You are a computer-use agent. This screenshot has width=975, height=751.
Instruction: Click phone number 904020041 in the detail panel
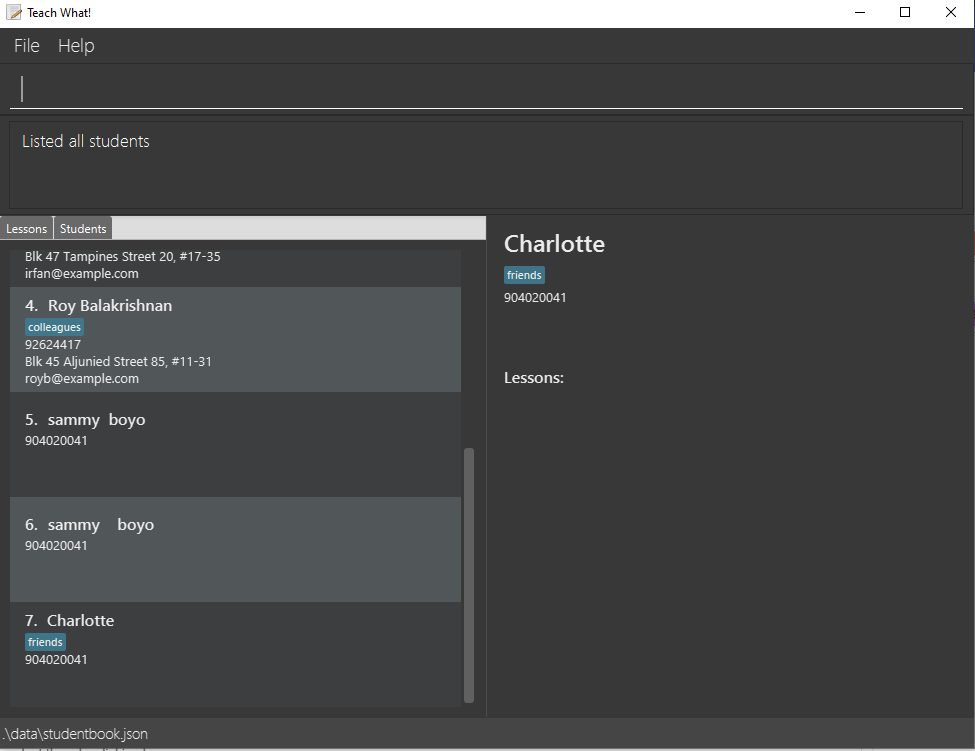[535, 298]
